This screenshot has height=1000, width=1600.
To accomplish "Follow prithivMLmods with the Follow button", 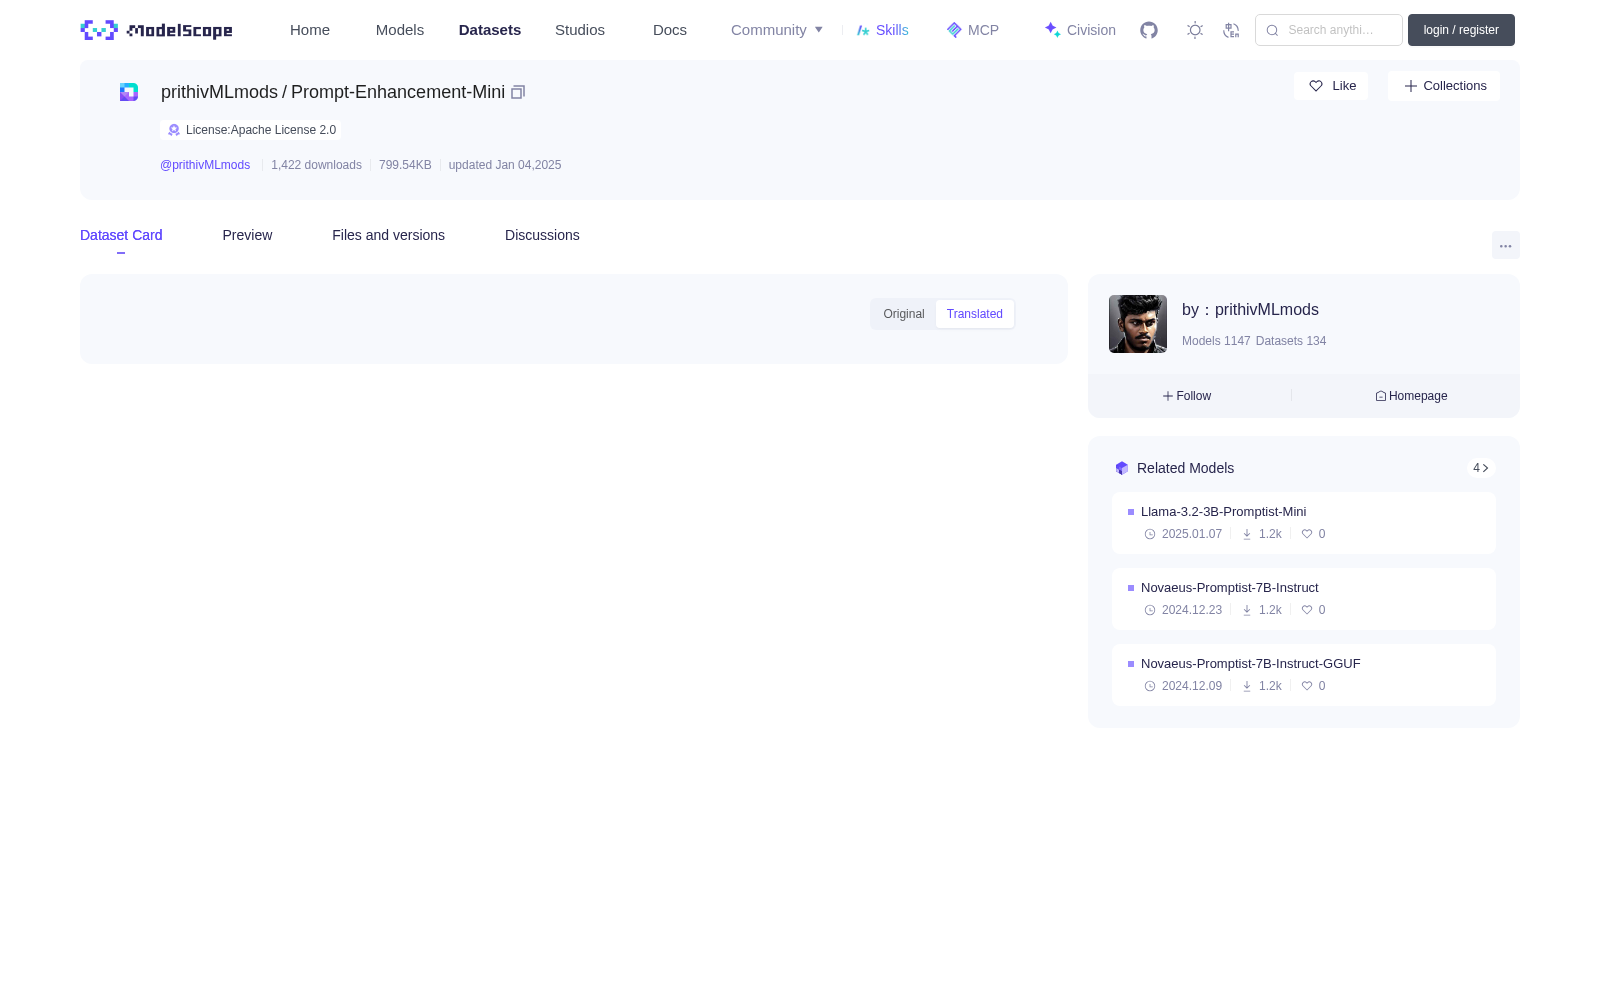I will coord(1187,396).
